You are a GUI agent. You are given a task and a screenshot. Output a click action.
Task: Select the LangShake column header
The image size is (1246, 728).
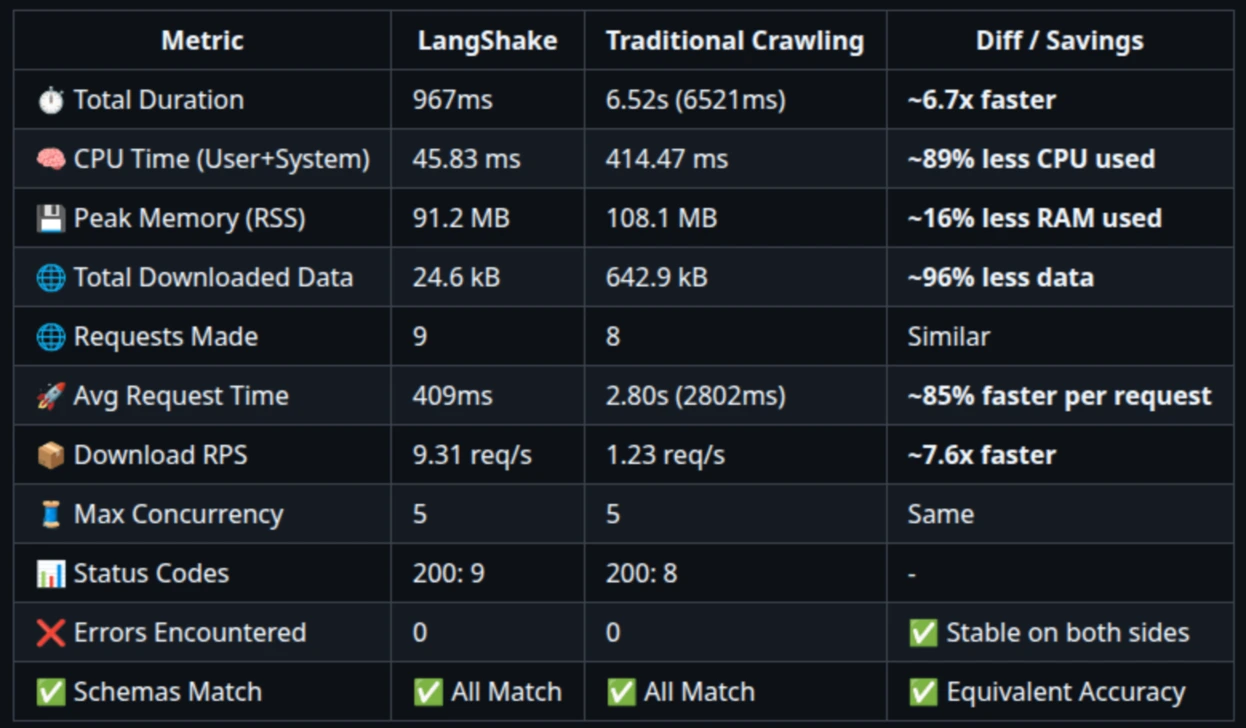tap(487, 41)
